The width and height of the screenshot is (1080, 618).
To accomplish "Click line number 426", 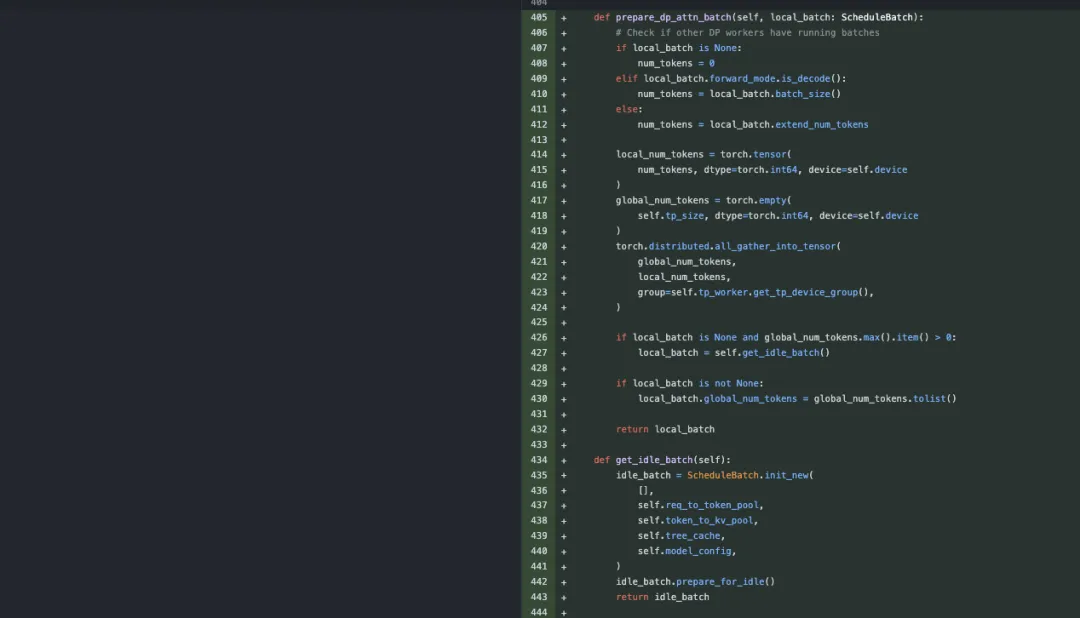I will (x=539, y=337).
